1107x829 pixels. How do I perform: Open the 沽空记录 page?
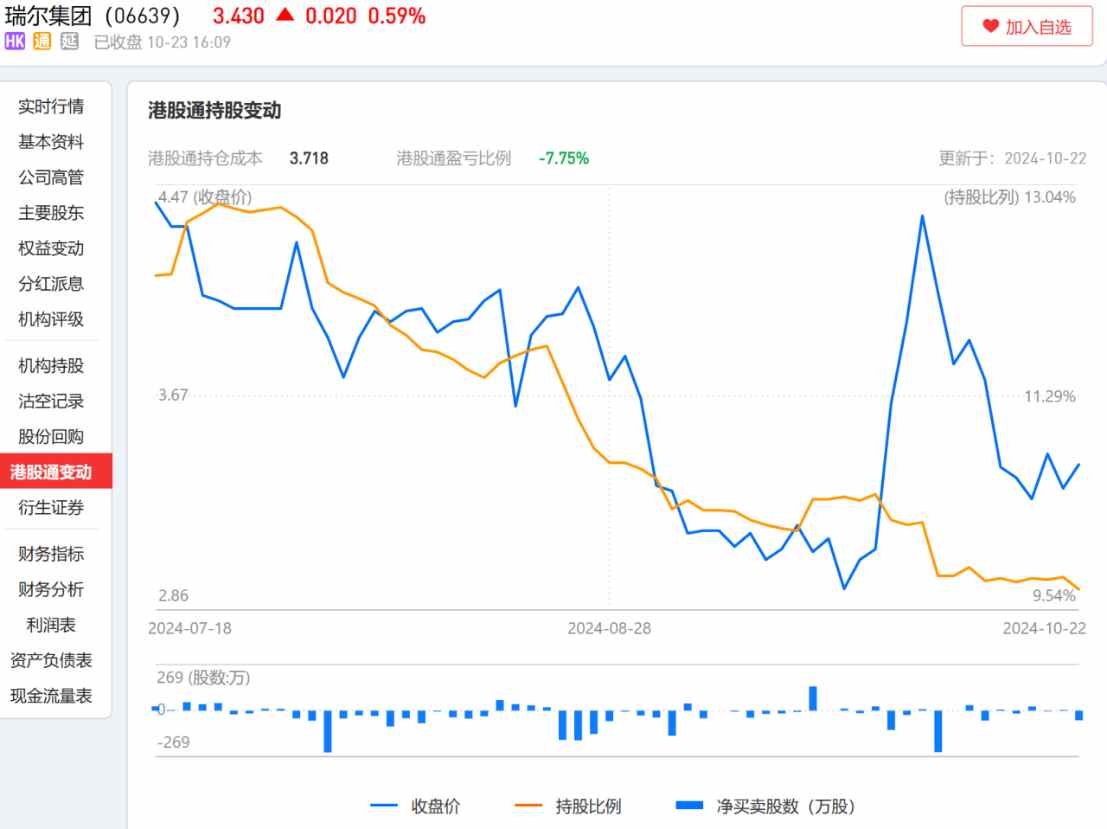(51, 401)
